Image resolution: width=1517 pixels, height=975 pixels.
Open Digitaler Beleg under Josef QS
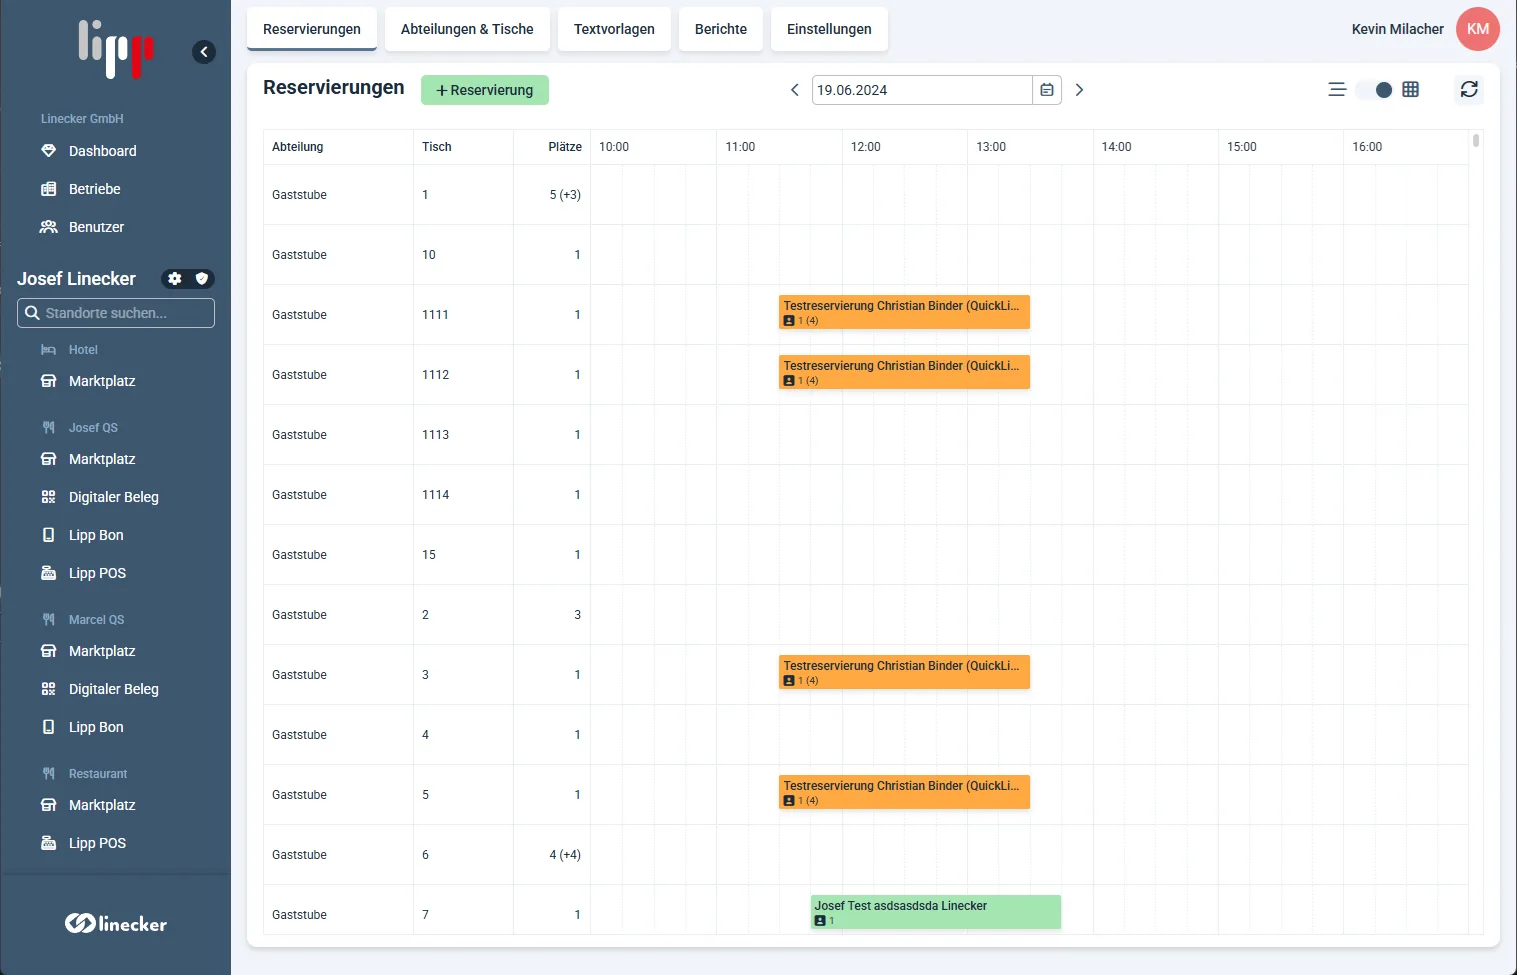click(116, 497)
